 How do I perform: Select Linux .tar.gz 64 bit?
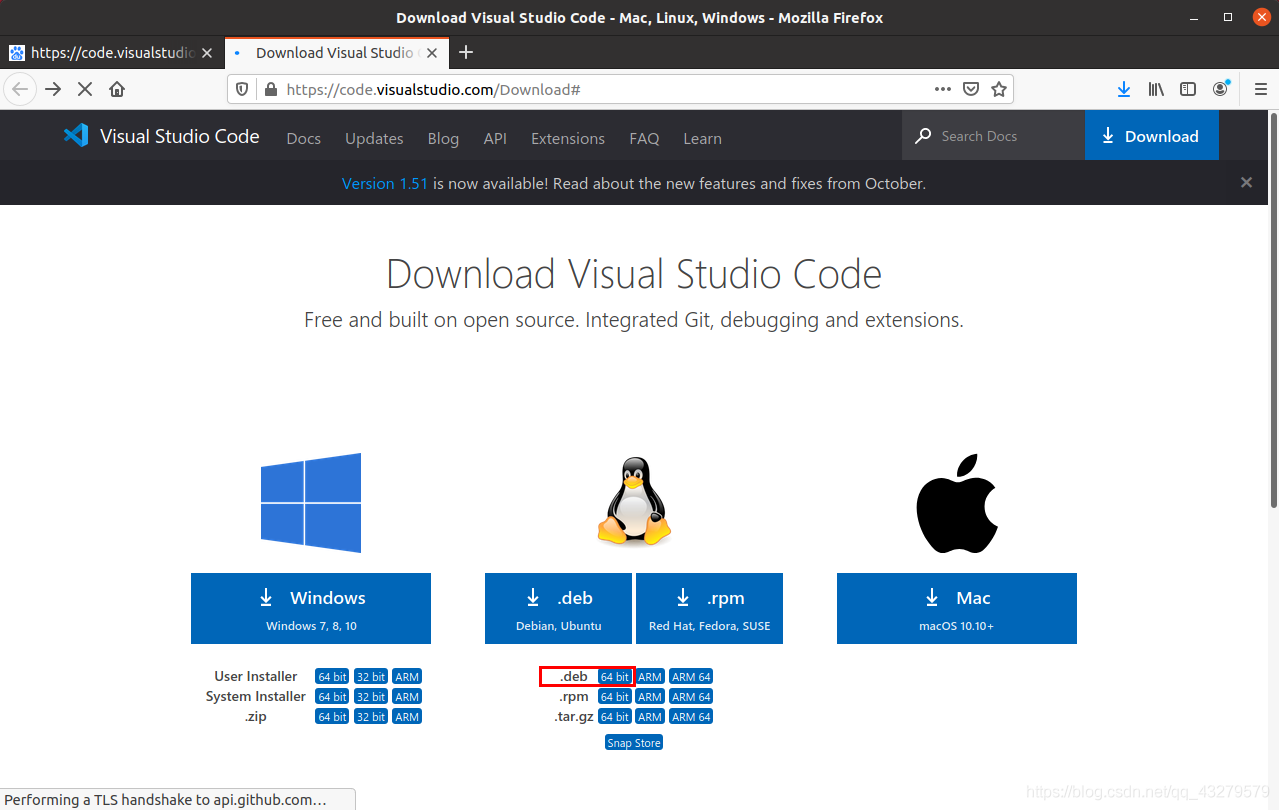point(615,717)
